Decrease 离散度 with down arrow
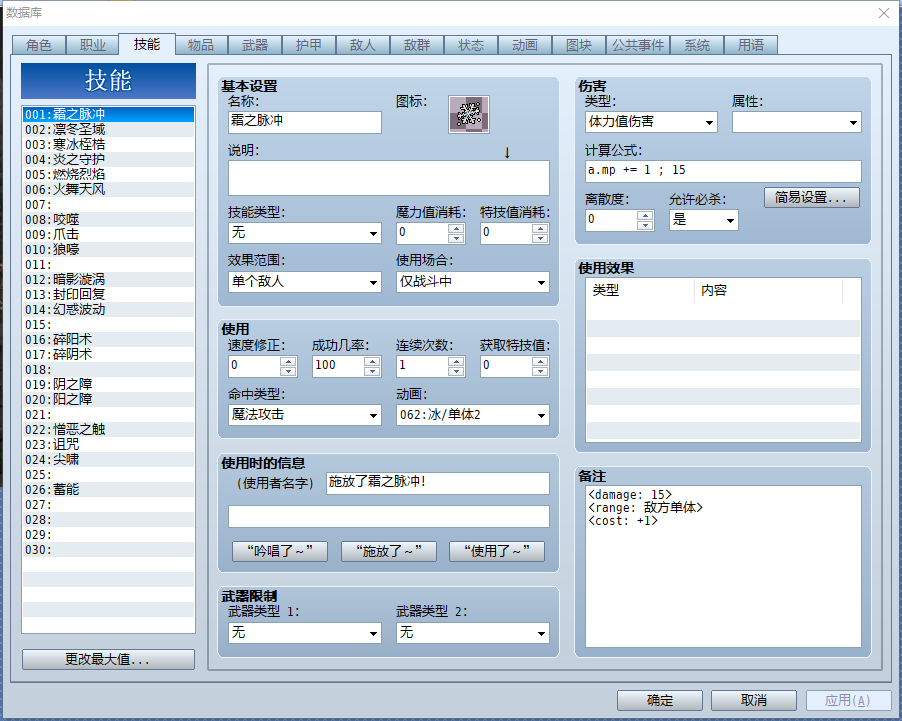Image resolution: width=902 pixels, height=721 pixels. click(x=645, y=225)
